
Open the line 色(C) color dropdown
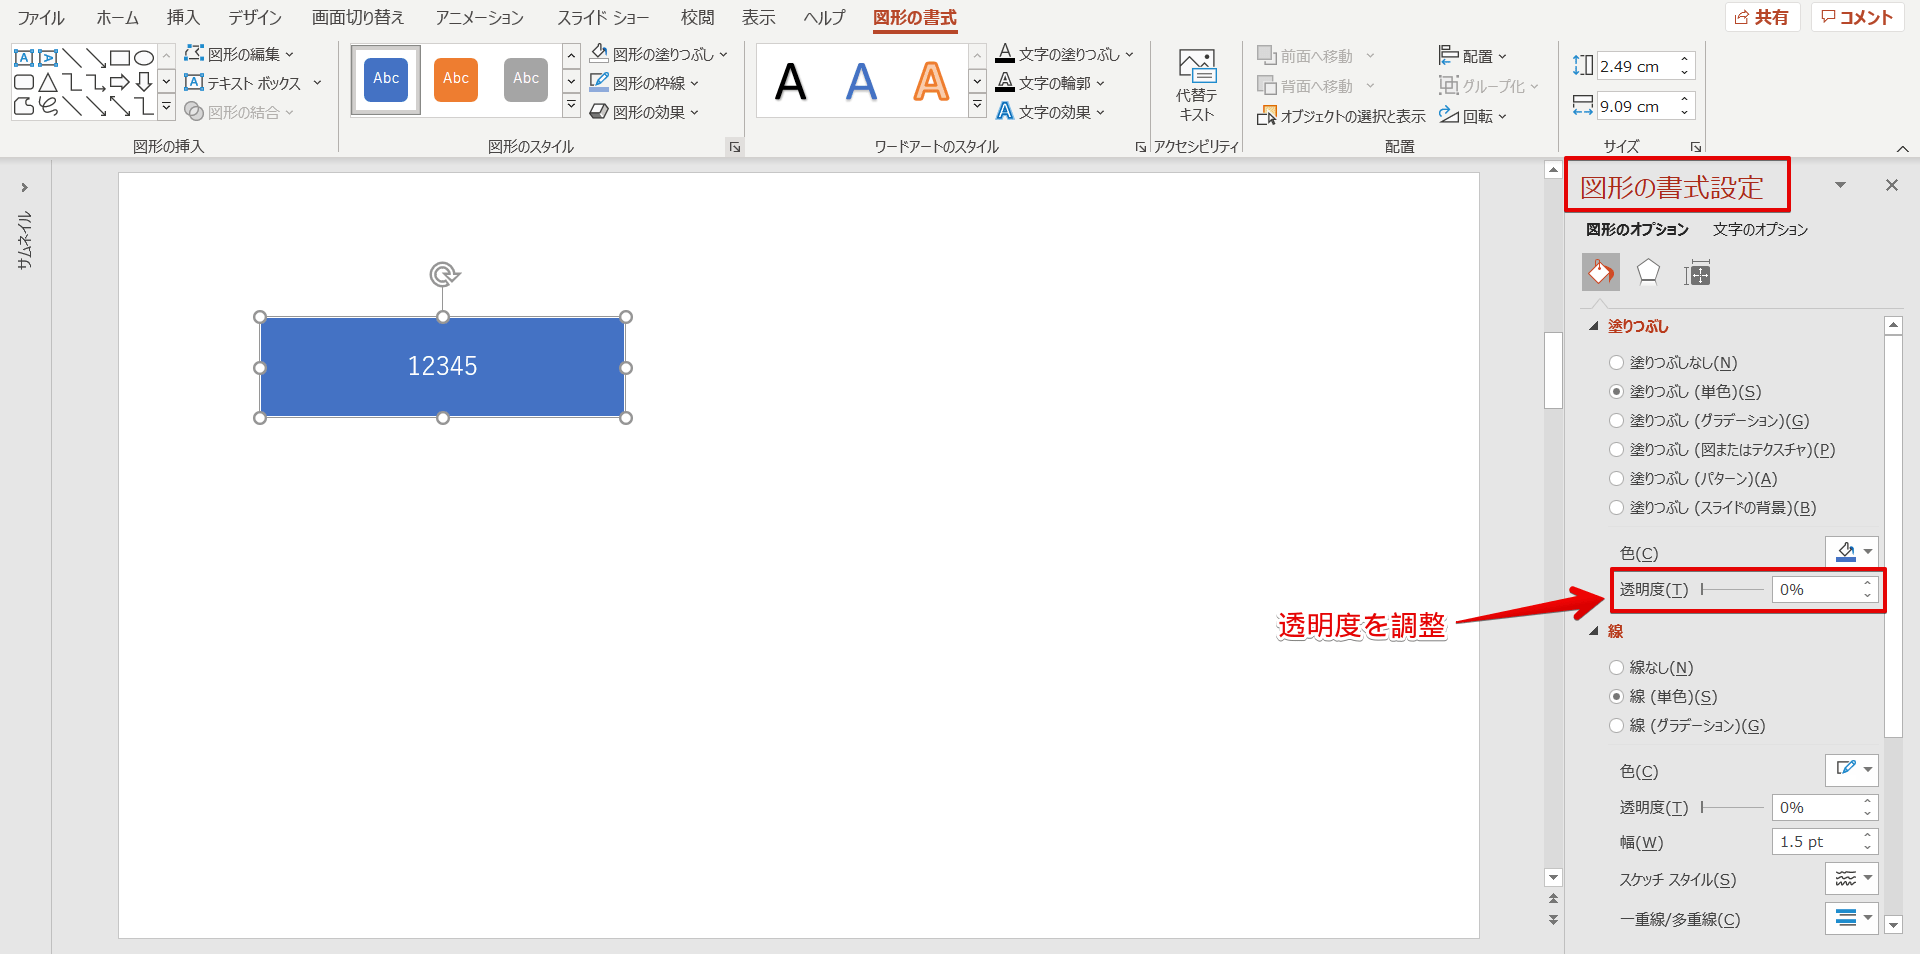tap(1852, 770)
